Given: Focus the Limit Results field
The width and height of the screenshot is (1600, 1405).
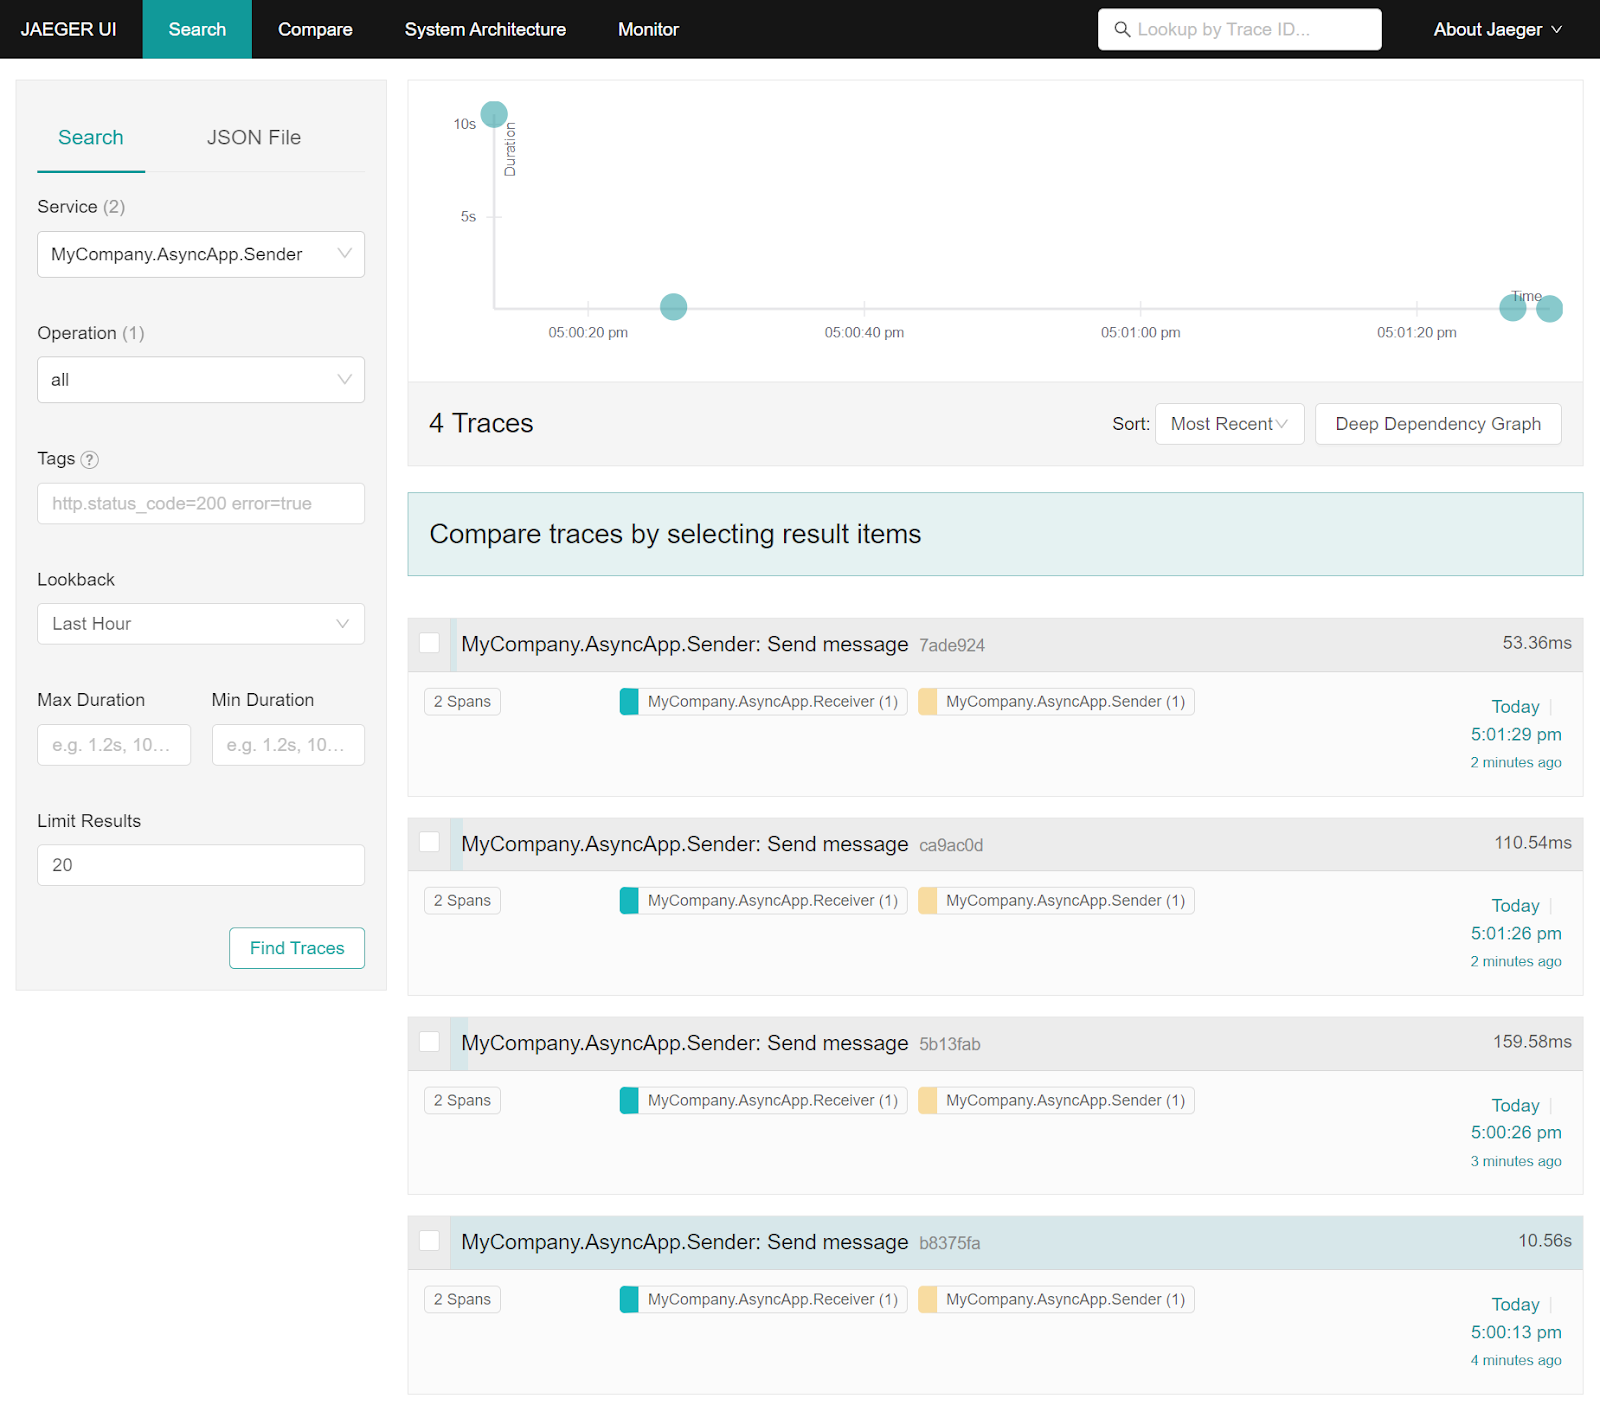Looking at the screenshot, I should coord(201,865).
